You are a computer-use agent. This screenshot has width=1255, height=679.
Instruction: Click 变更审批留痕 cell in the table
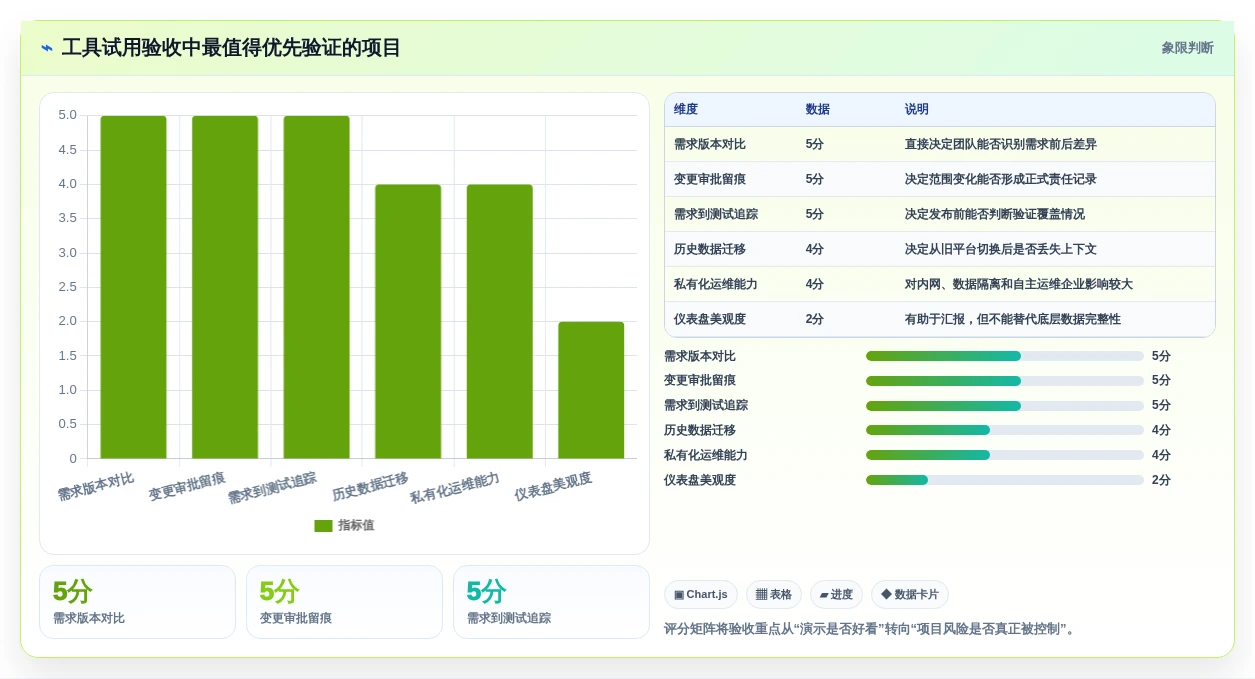[x=710, y=180]
